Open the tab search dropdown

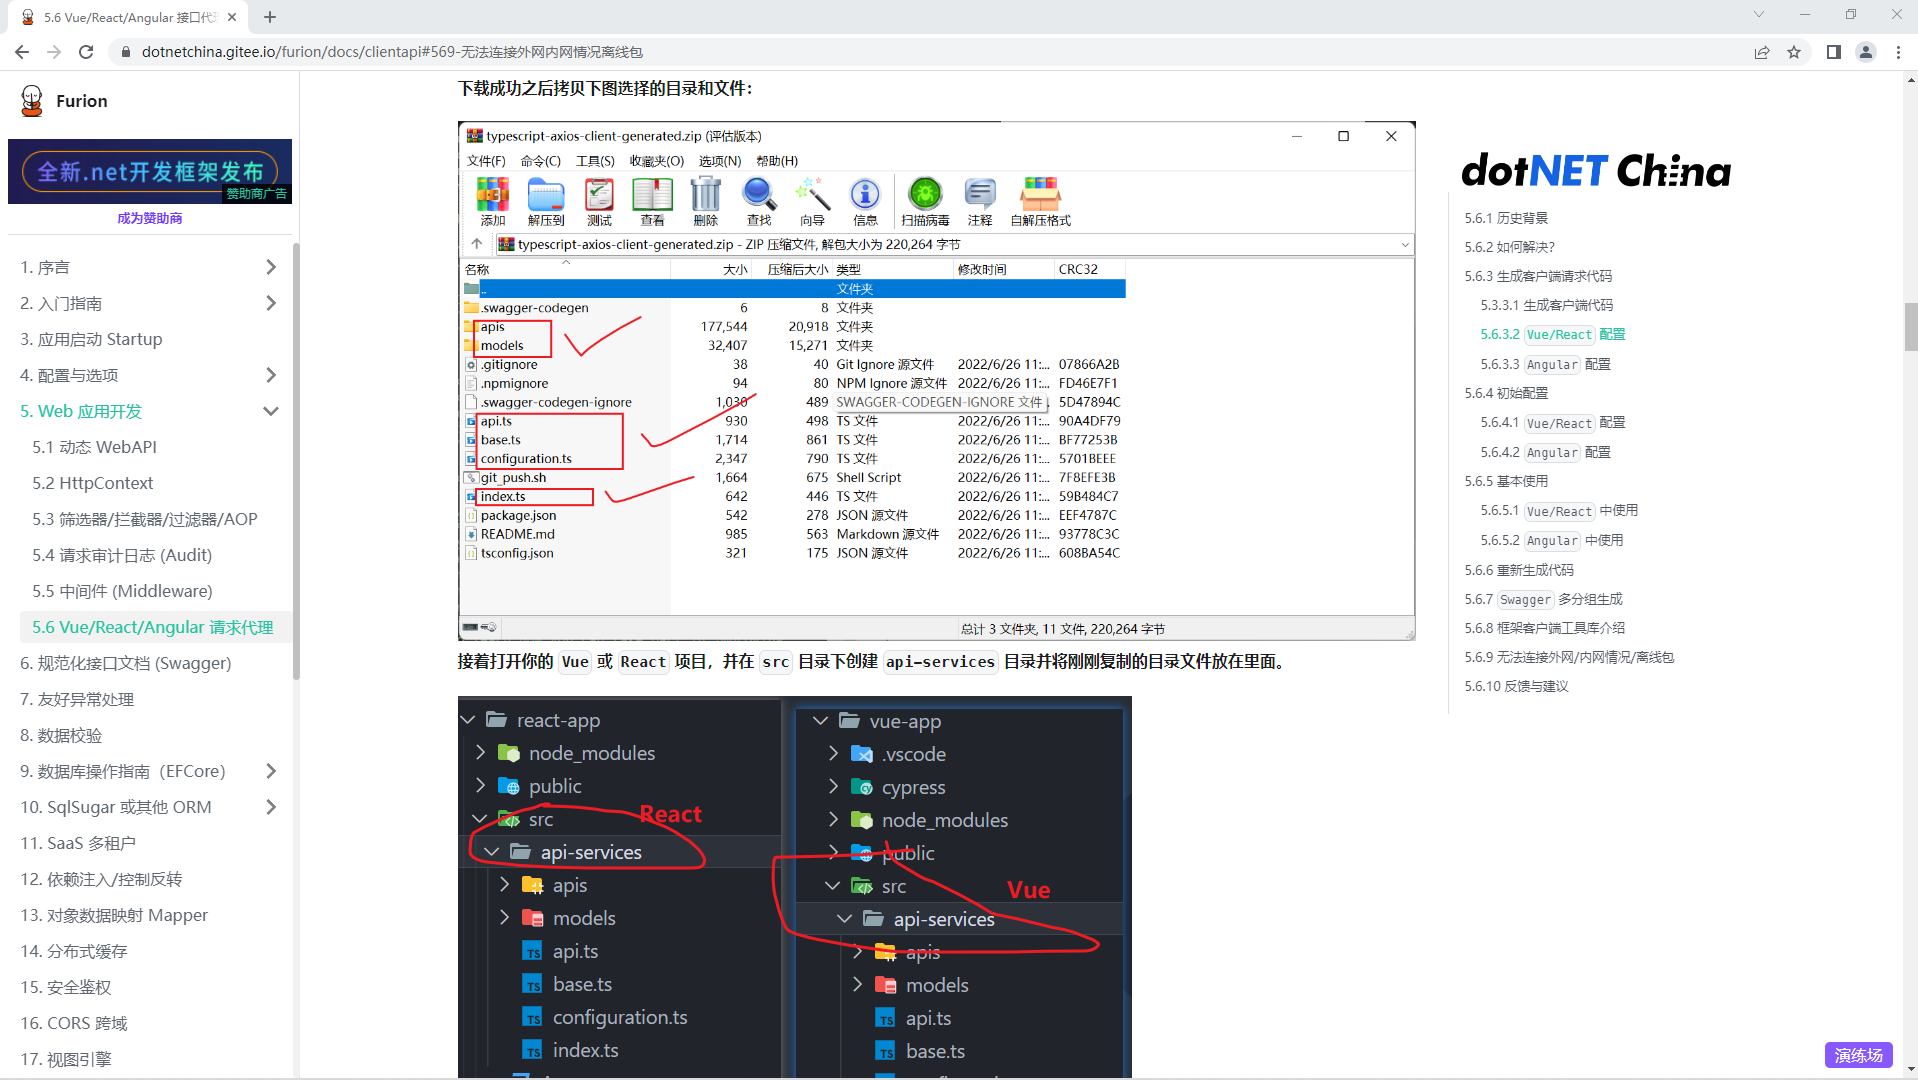pos(1759,14)
